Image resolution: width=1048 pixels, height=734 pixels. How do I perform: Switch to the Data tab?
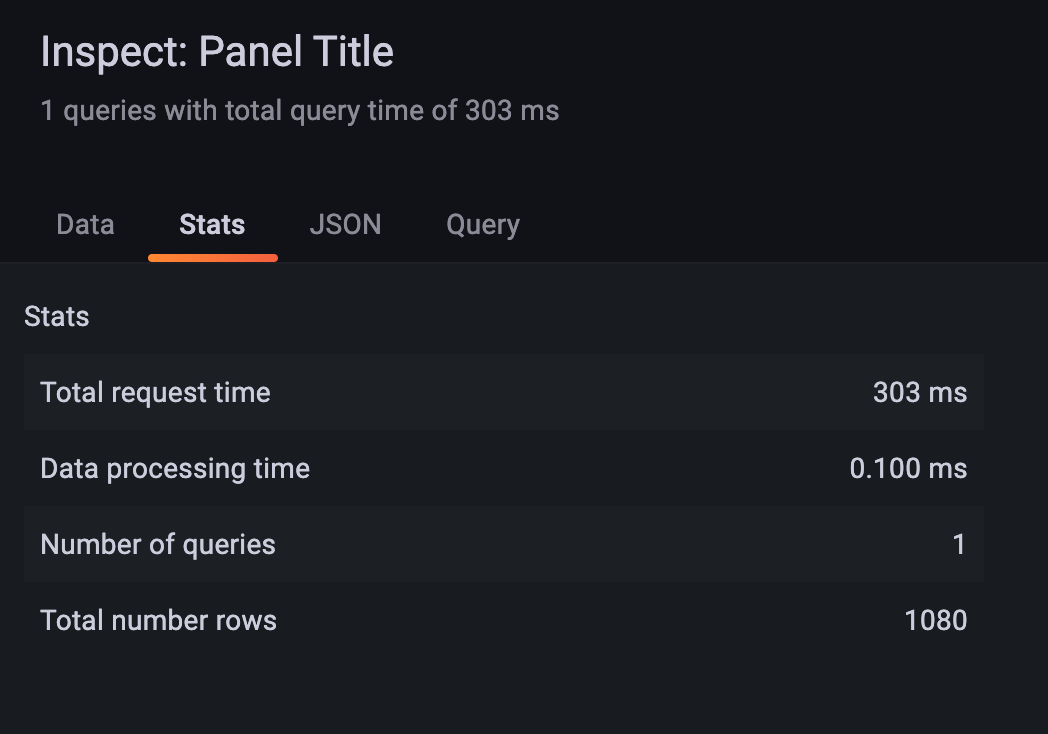tap(84, 224)
